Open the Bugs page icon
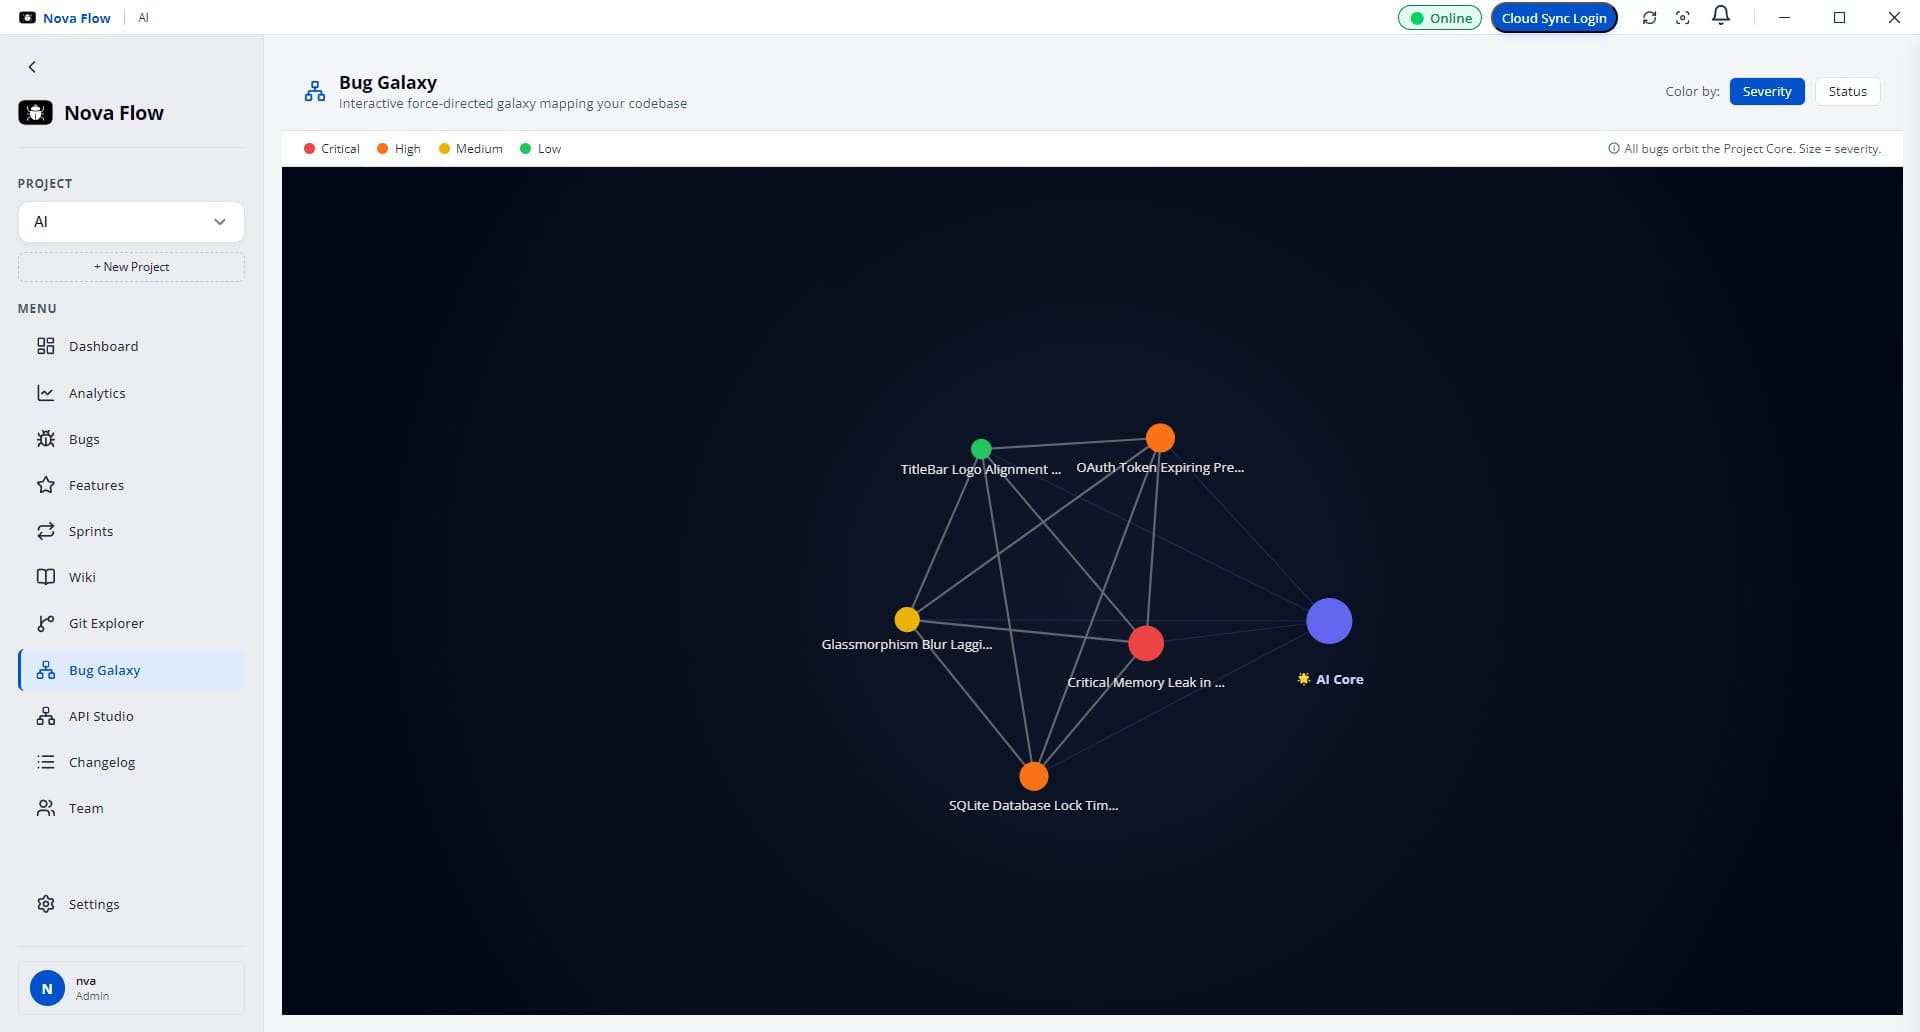 46,439
